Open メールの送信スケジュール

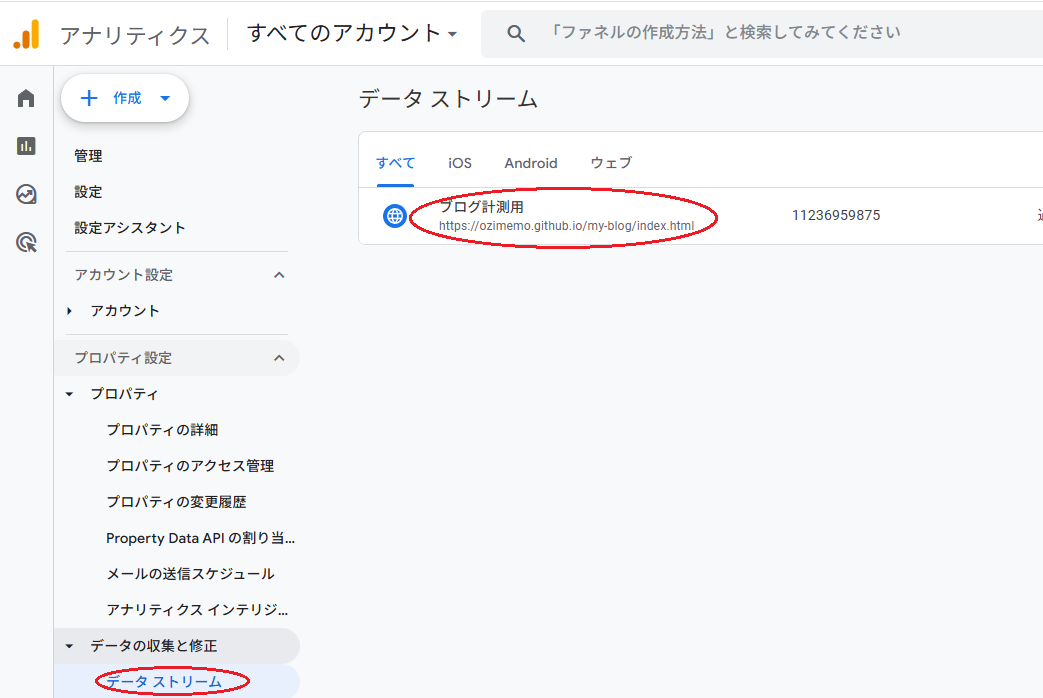click(190, 574)
